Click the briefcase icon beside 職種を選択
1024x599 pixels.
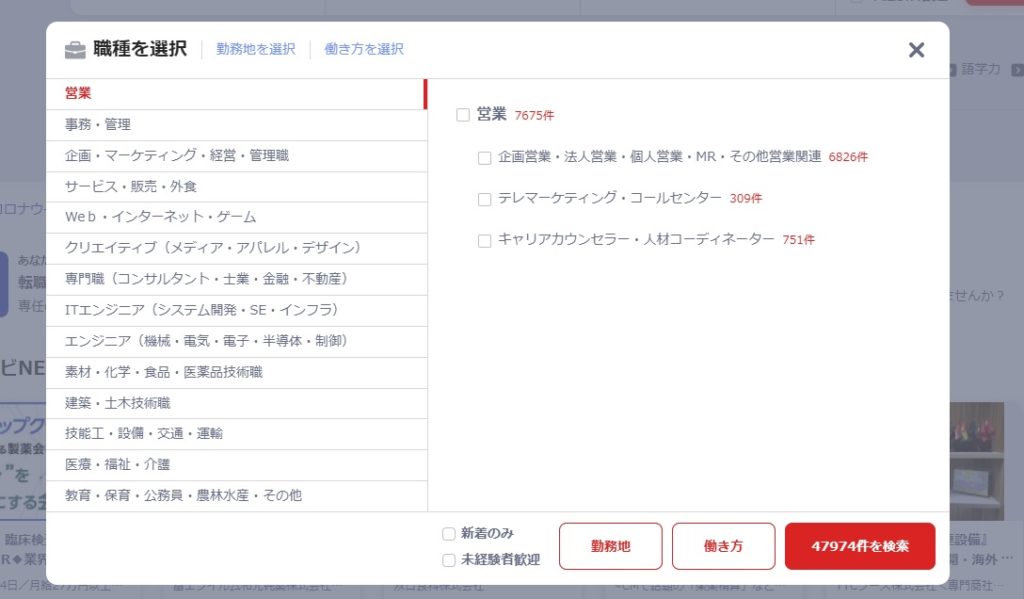(x=75, y=50)
